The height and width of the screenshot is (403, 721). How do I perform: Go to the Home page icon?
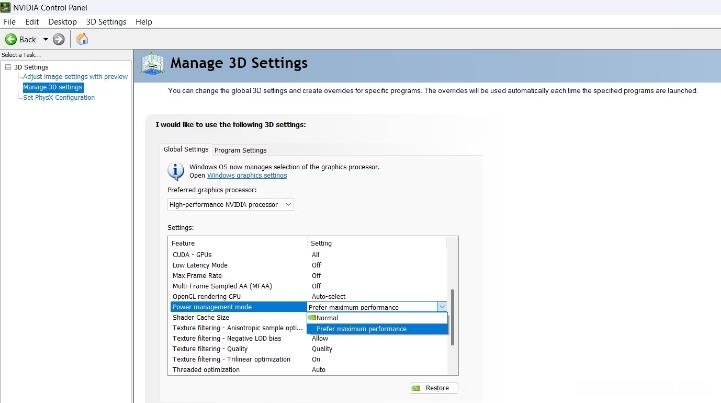(82, 39)
